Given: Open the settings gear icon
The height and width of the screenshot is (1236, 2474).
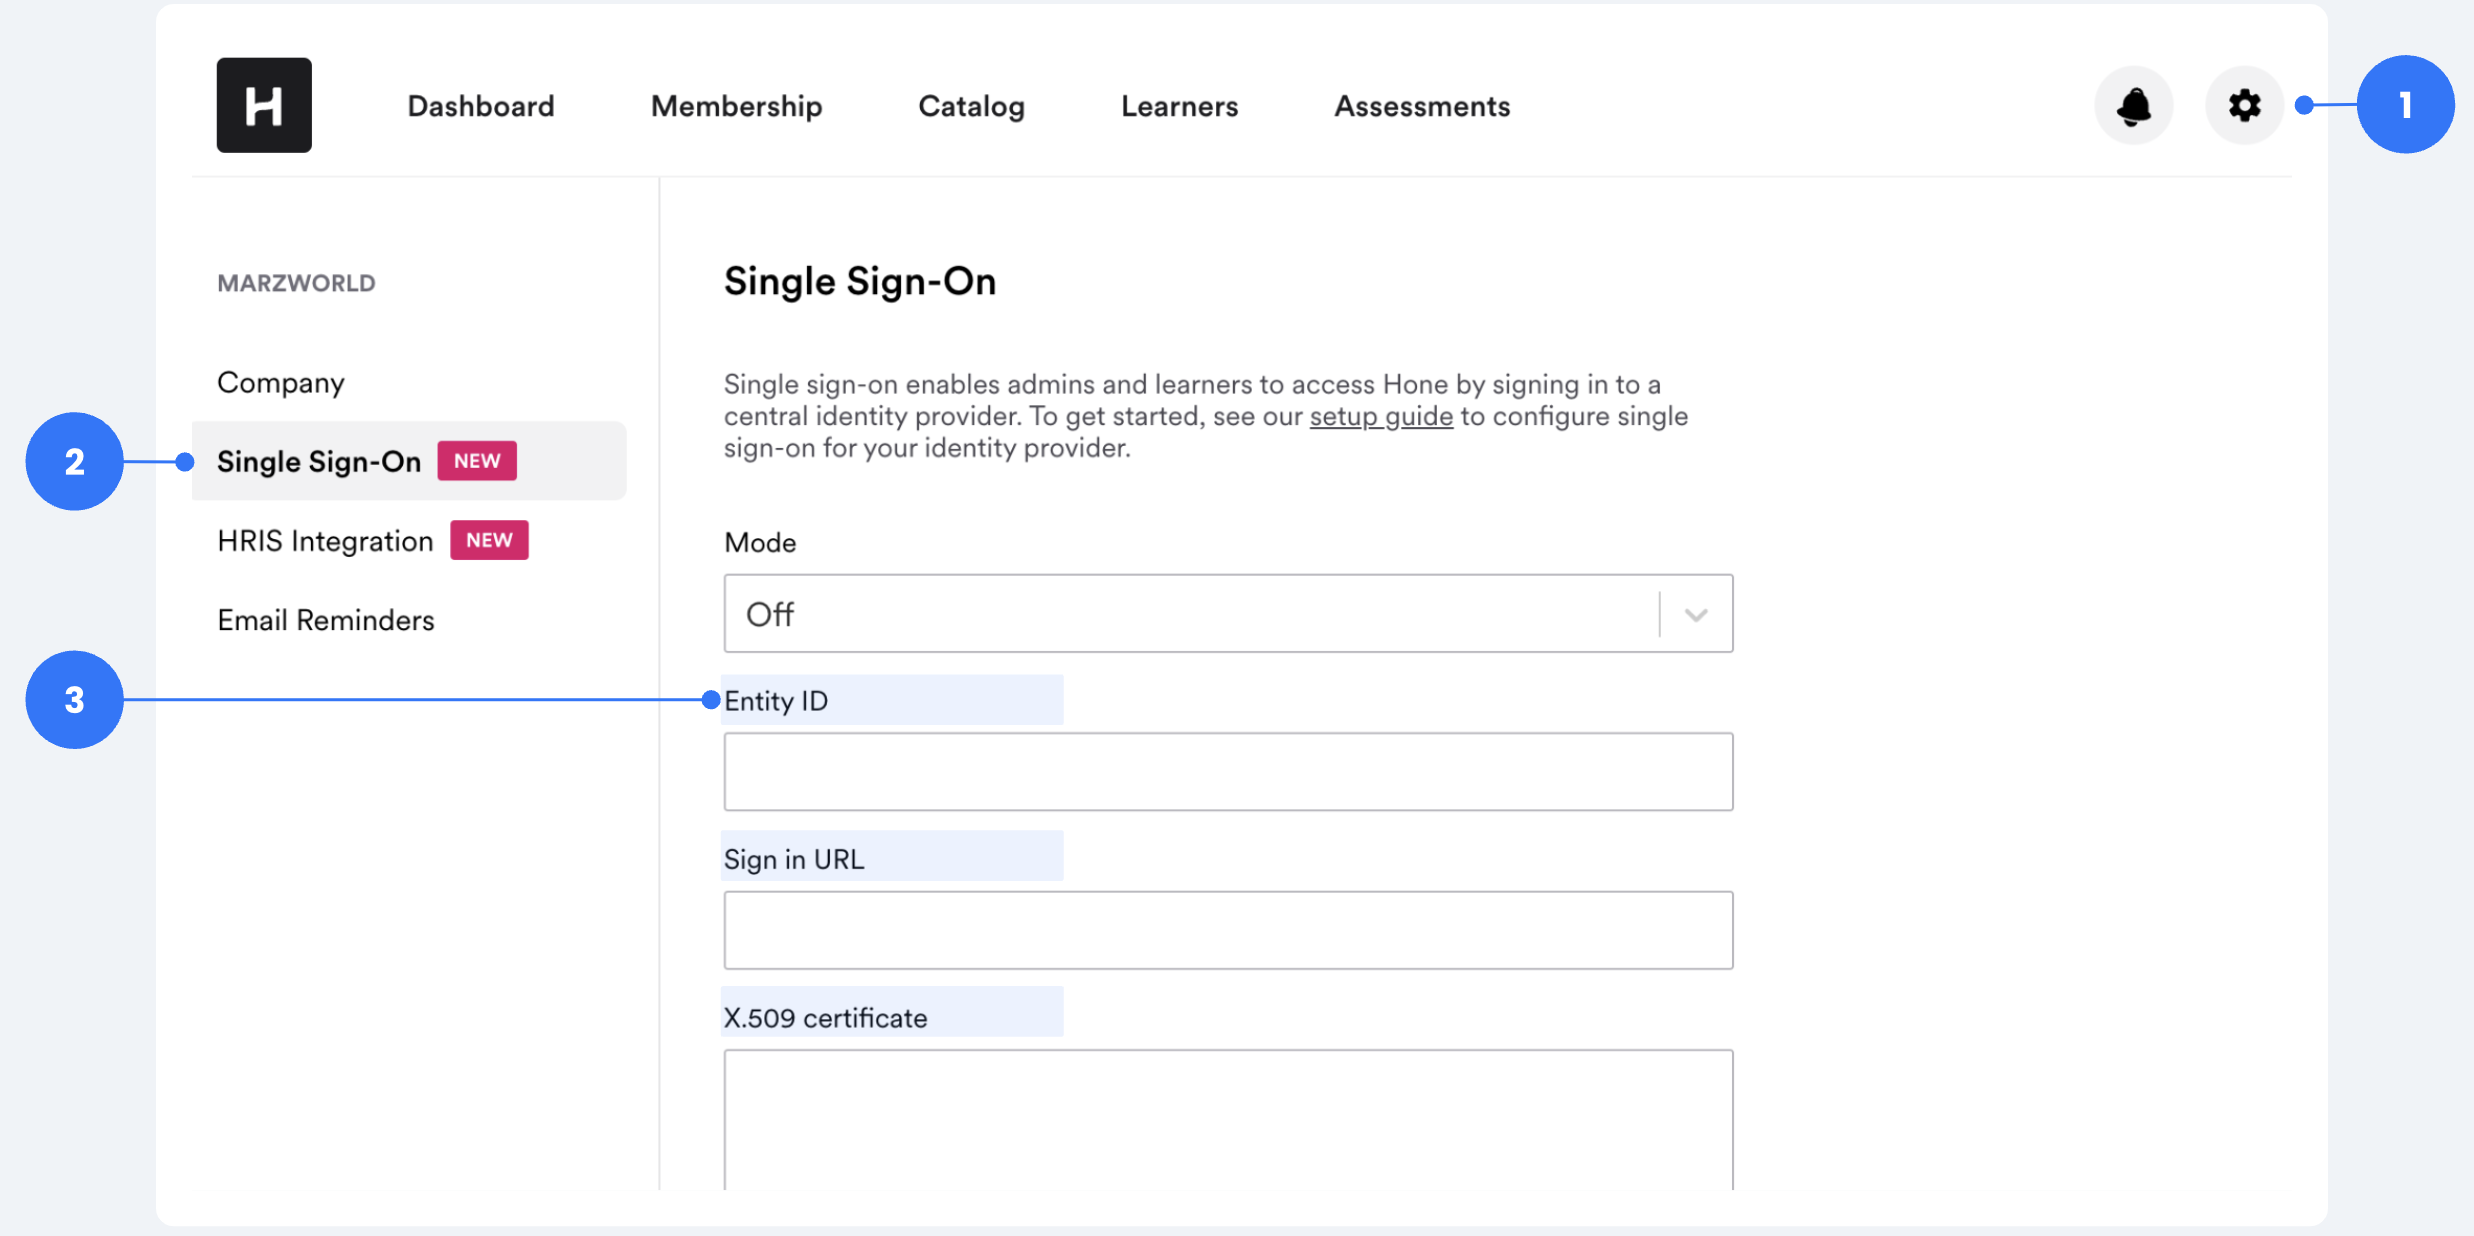Looking at the screenshot, I should (2244, 105).
